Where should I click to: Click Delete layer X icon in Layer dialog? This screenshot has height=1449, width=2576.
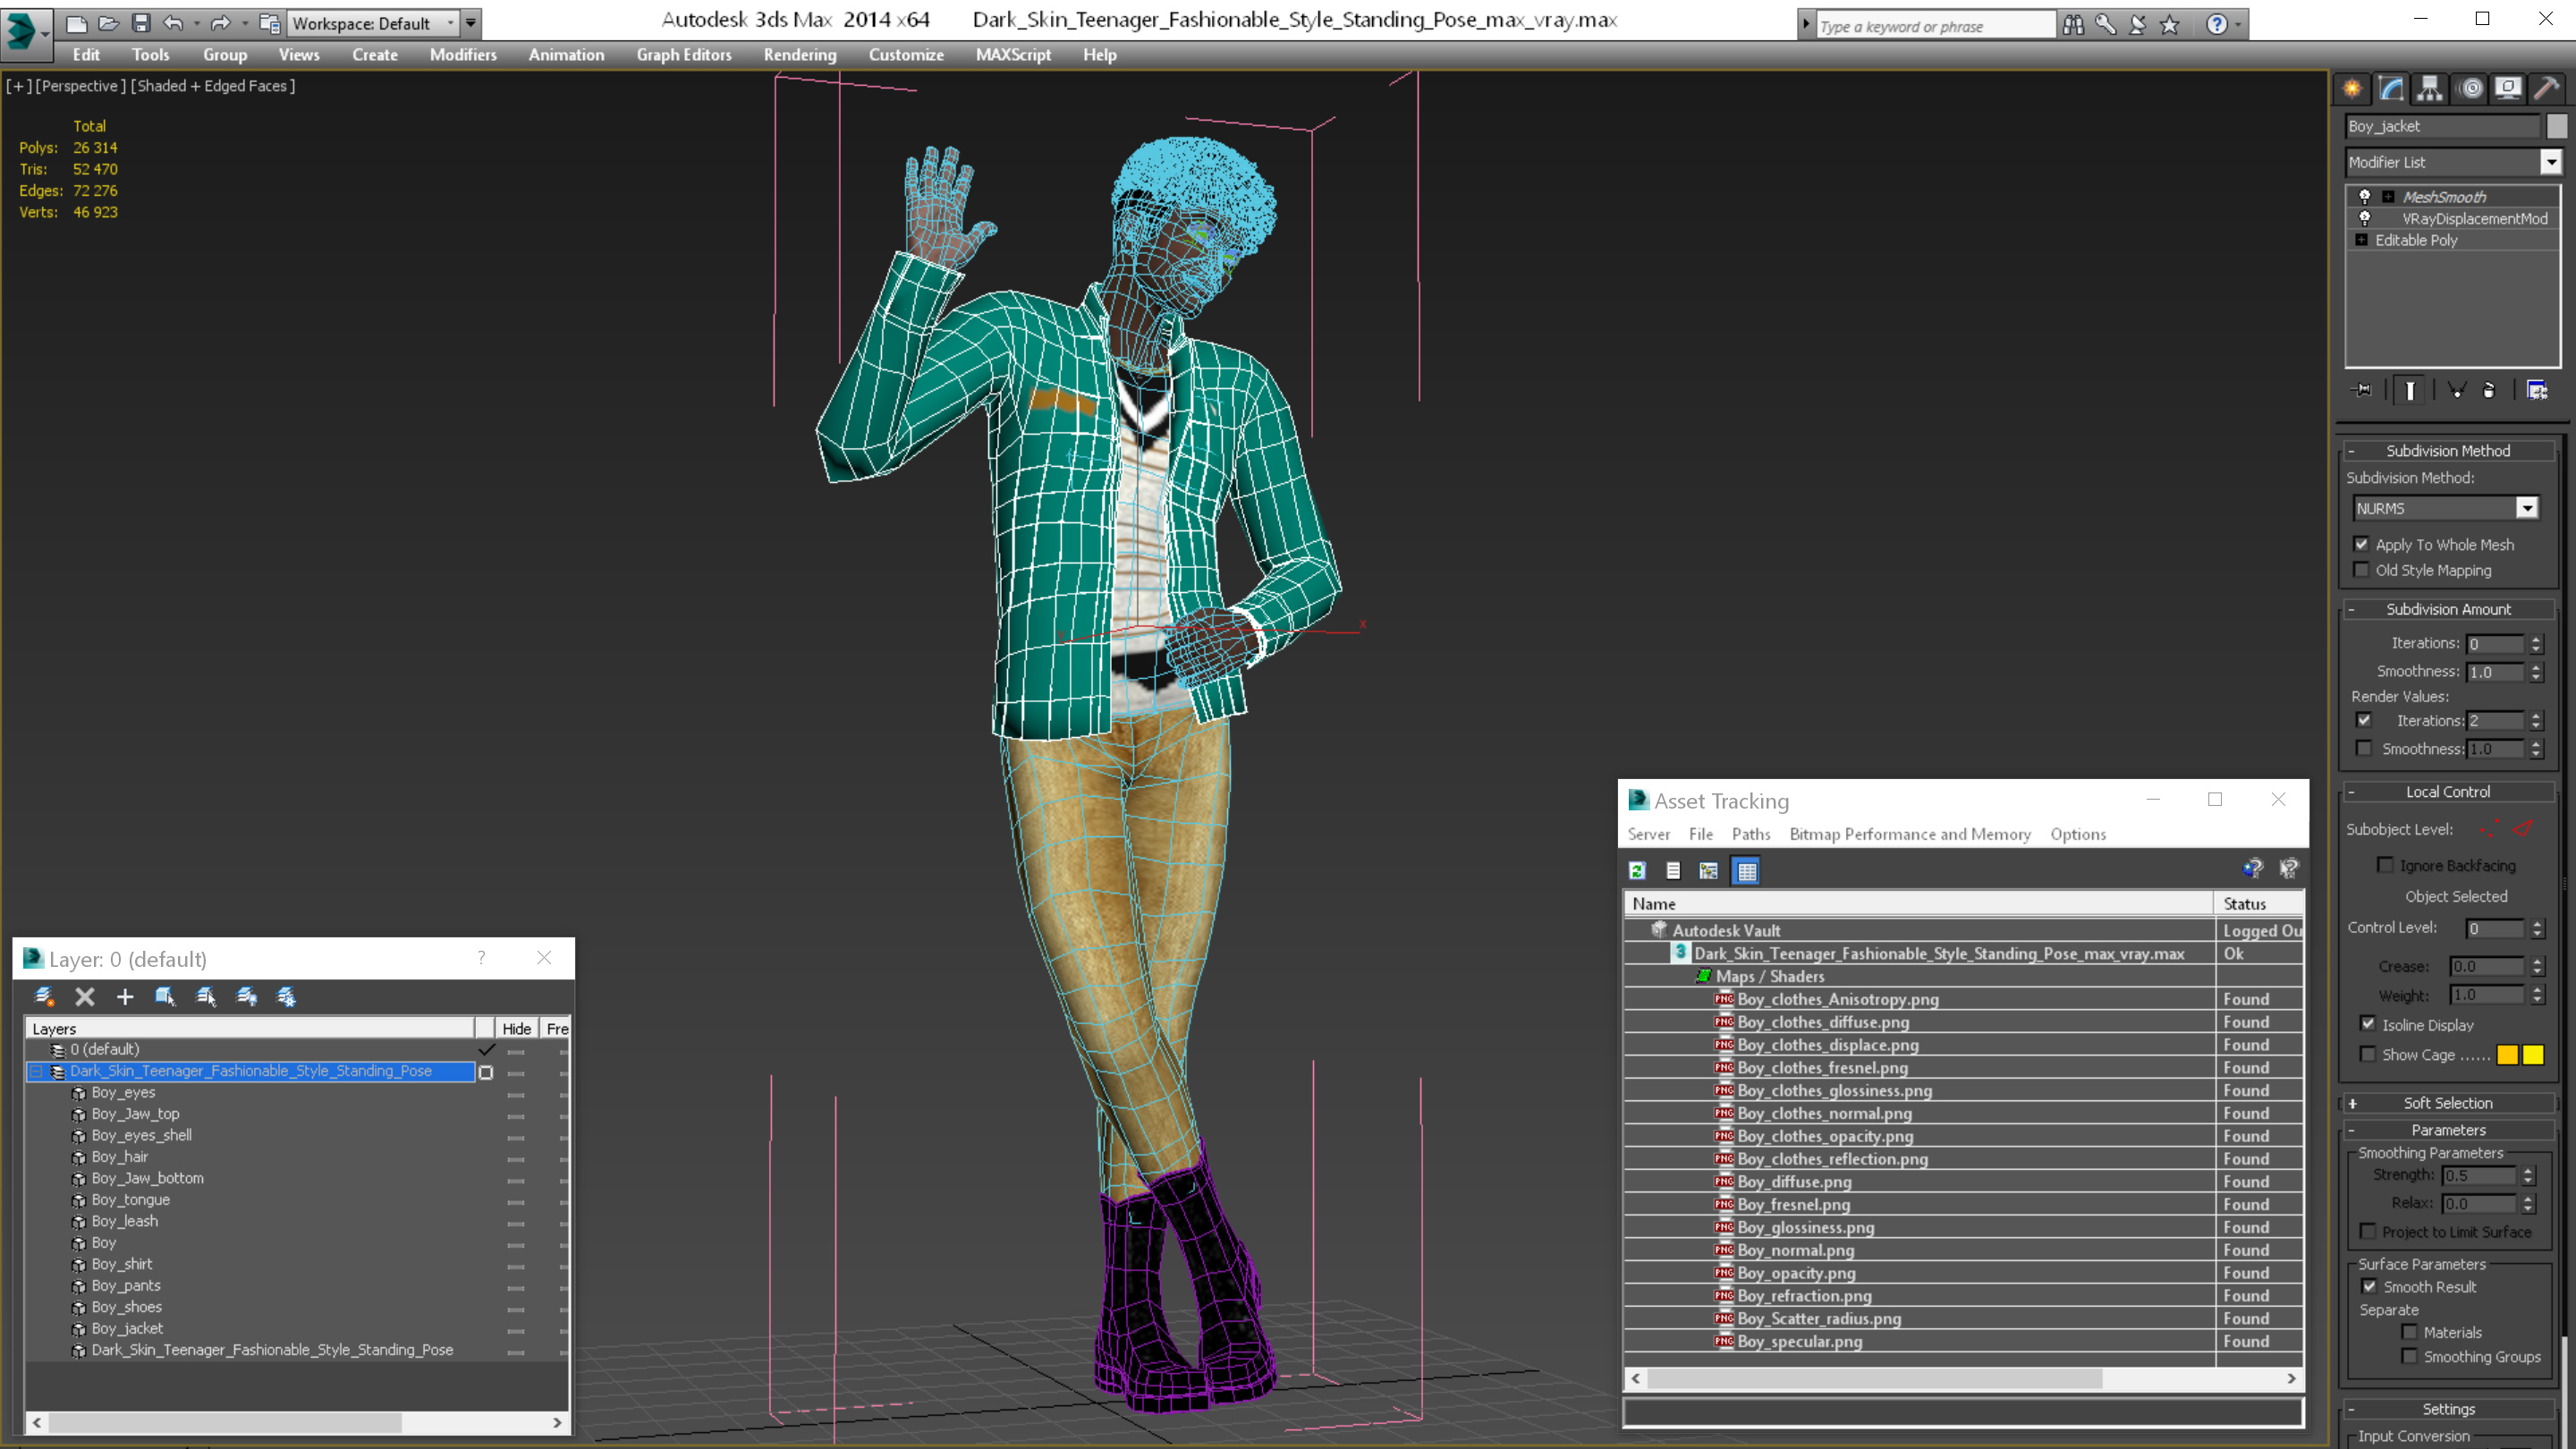pyautogui.click(x=85, y=996)
